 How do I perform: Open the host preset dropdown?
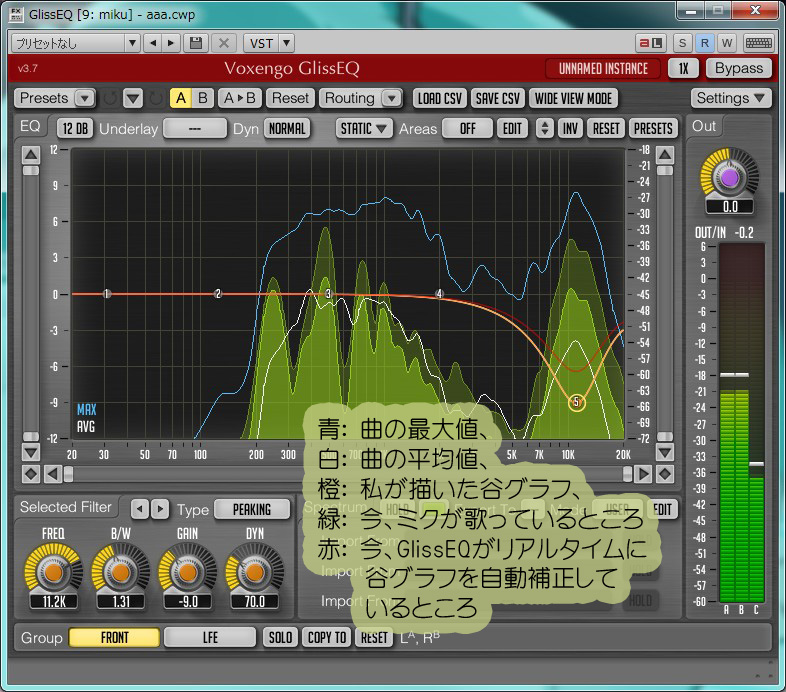click(132, 43)
